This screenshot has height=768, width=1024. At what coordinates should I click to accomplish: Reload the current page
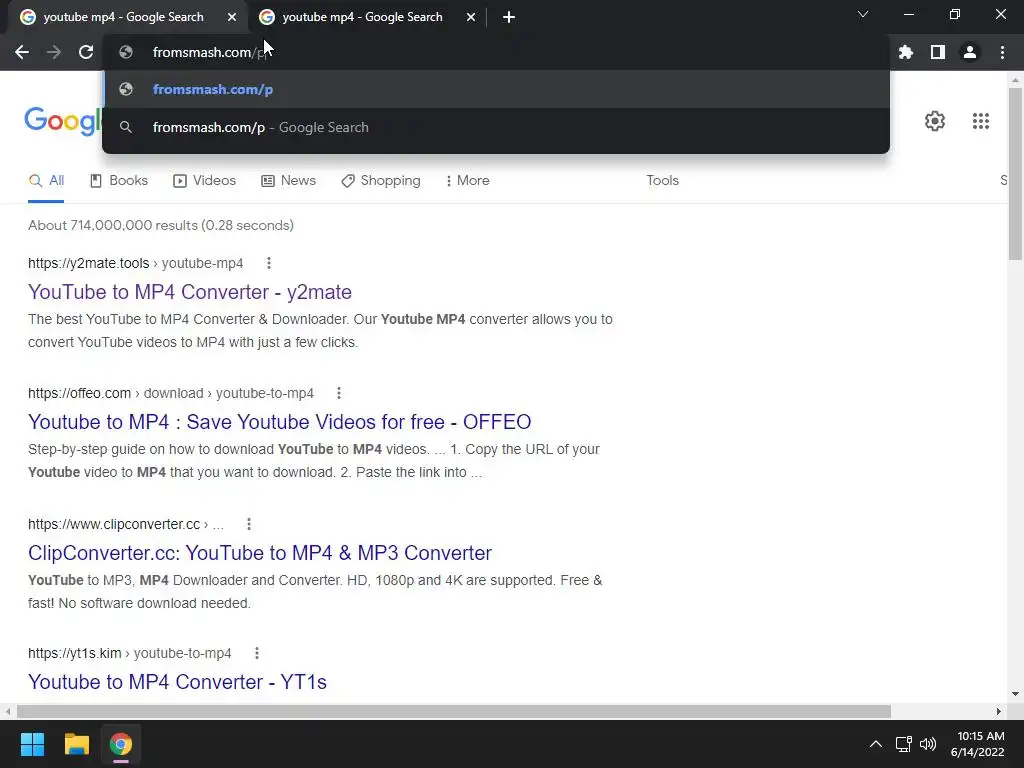[x=86, y=52]
